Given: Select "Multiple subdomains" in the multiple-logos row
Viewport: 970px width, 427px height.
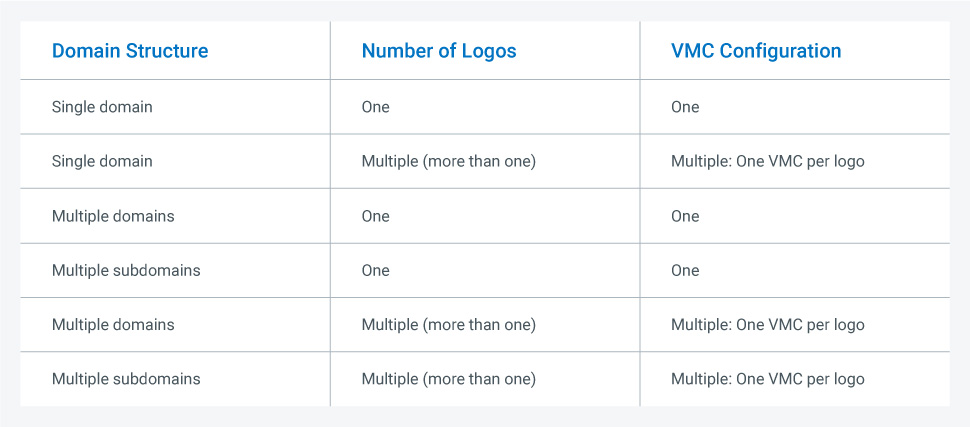Looking at the screenshot, I should (126, 379).
